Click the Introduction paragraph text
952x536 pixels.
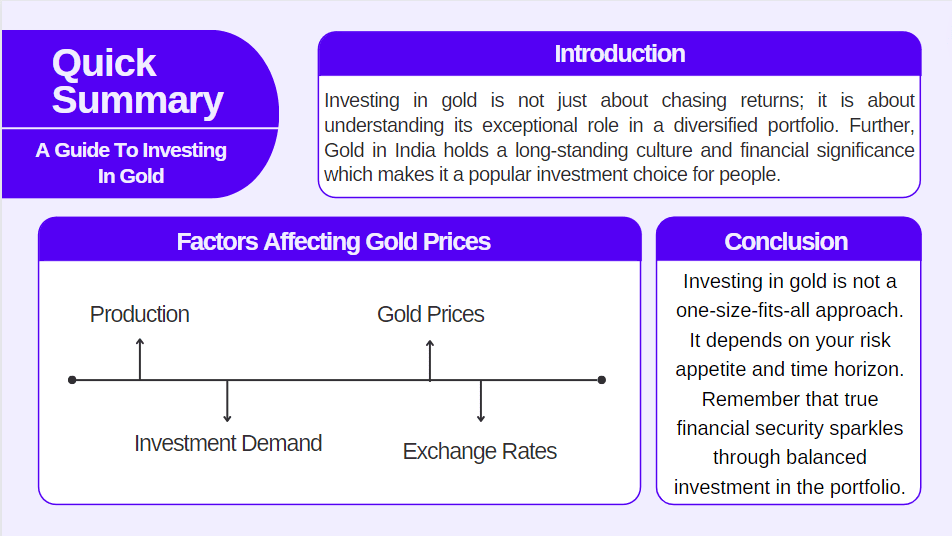(x=619, y=138)
